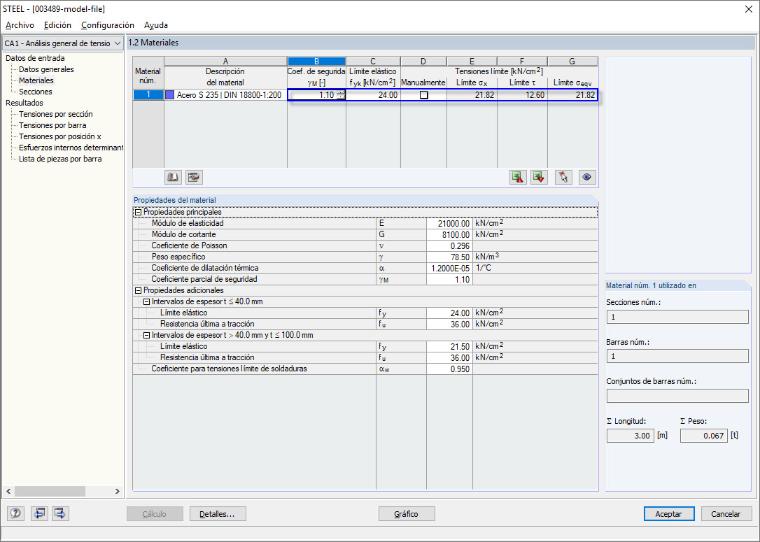Click the second green Excel import icon
The width and height of the screenshot is (760, 542).
tap(538, 177)
